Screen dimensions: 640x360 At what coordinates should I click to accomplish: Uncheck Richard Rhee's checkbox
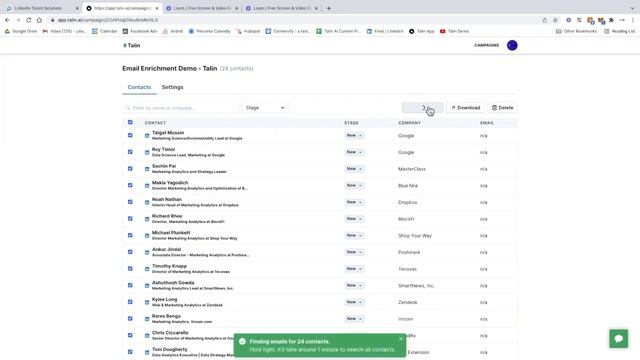tap(130, 219)
